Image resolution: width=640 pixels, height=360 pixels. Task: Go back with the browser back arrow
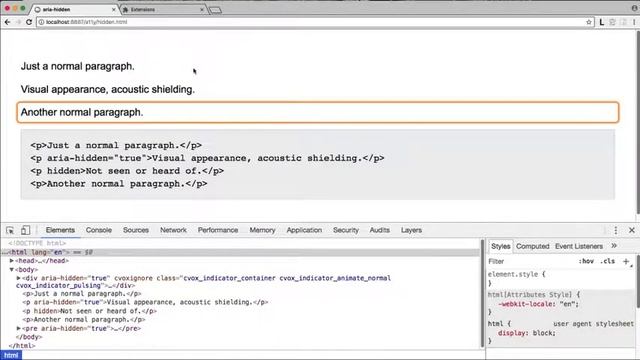point(7,22)
